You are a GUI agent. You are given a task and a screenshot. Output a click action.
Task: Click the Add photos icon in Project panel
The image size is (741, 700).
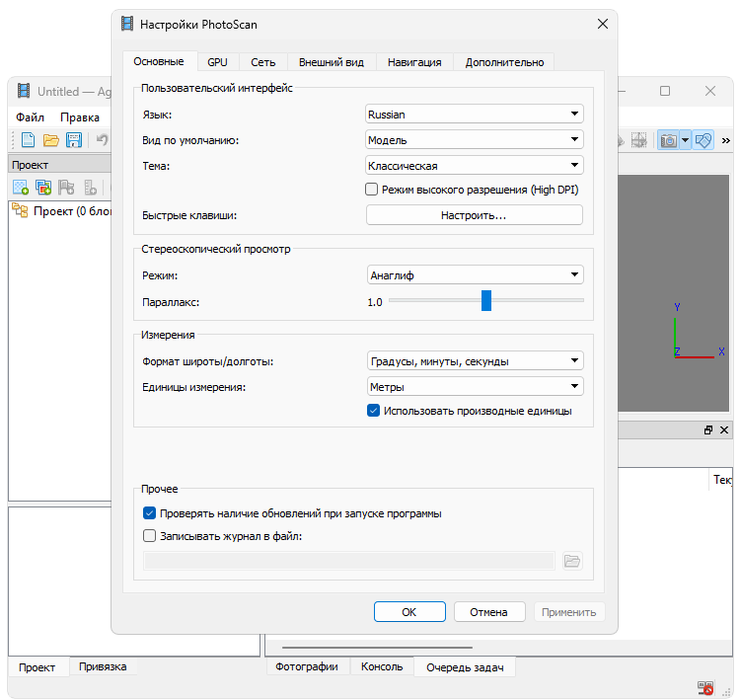click(43, 187)
